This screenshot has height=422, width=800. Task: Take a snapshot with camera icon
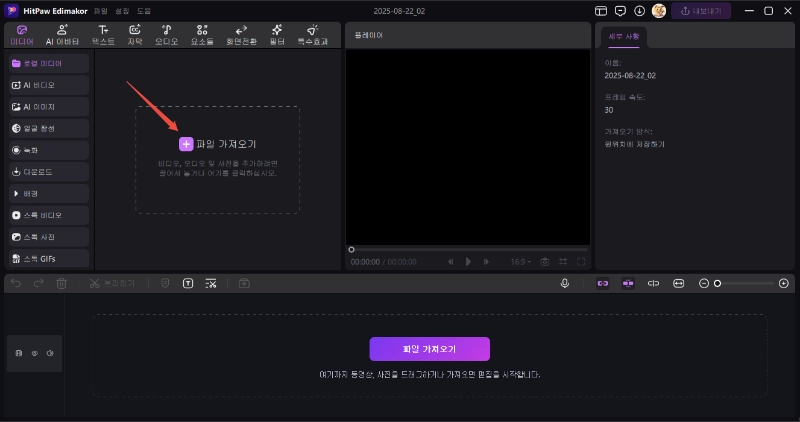545,262
